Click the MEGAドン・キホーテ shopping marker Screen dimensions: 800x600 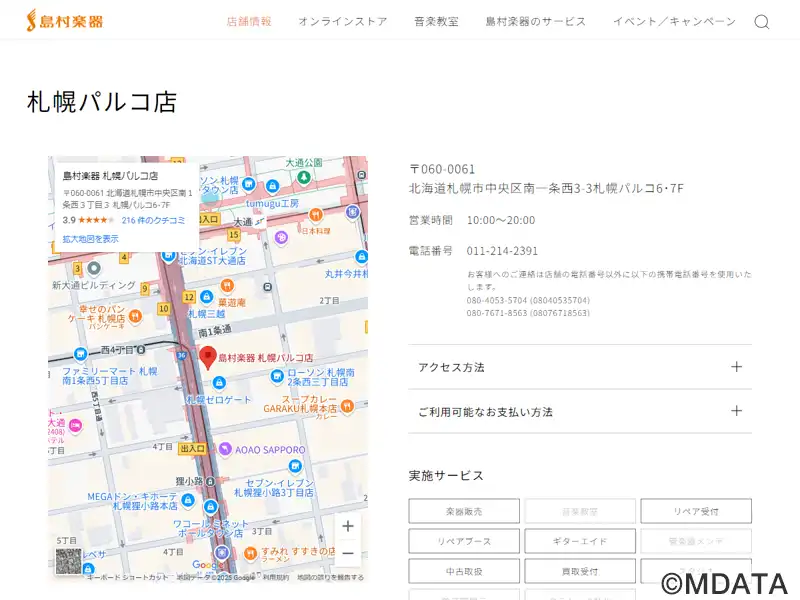pos(188,499)
